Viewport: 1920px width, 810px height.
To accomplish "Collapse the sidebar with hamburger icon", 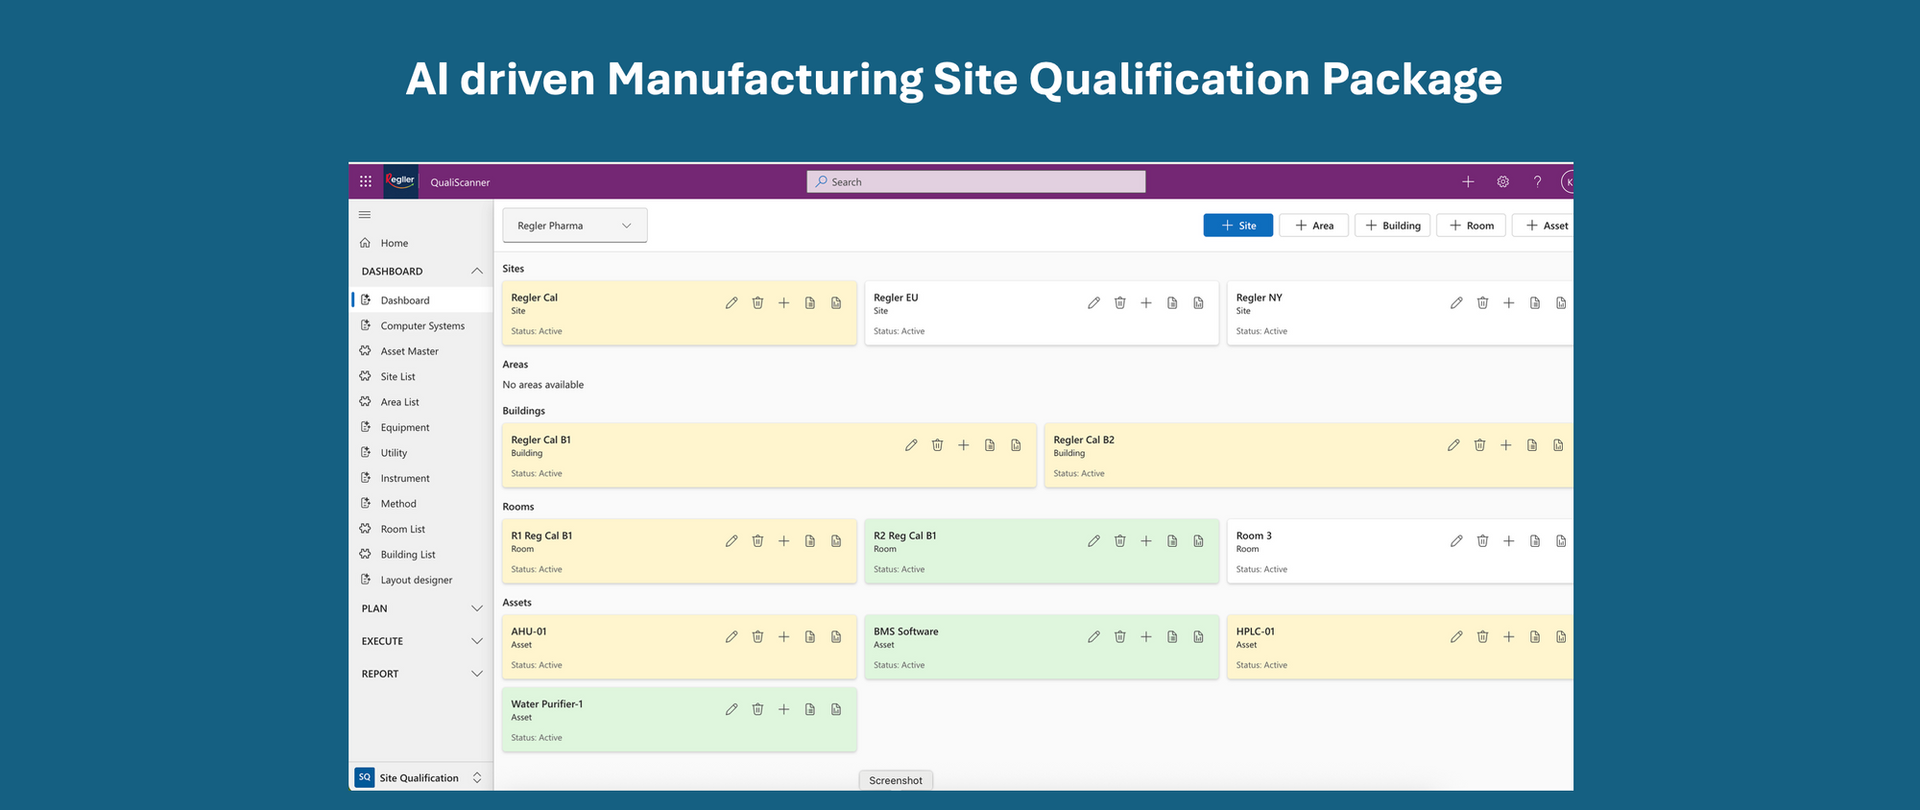I will [x=365, y=215].
